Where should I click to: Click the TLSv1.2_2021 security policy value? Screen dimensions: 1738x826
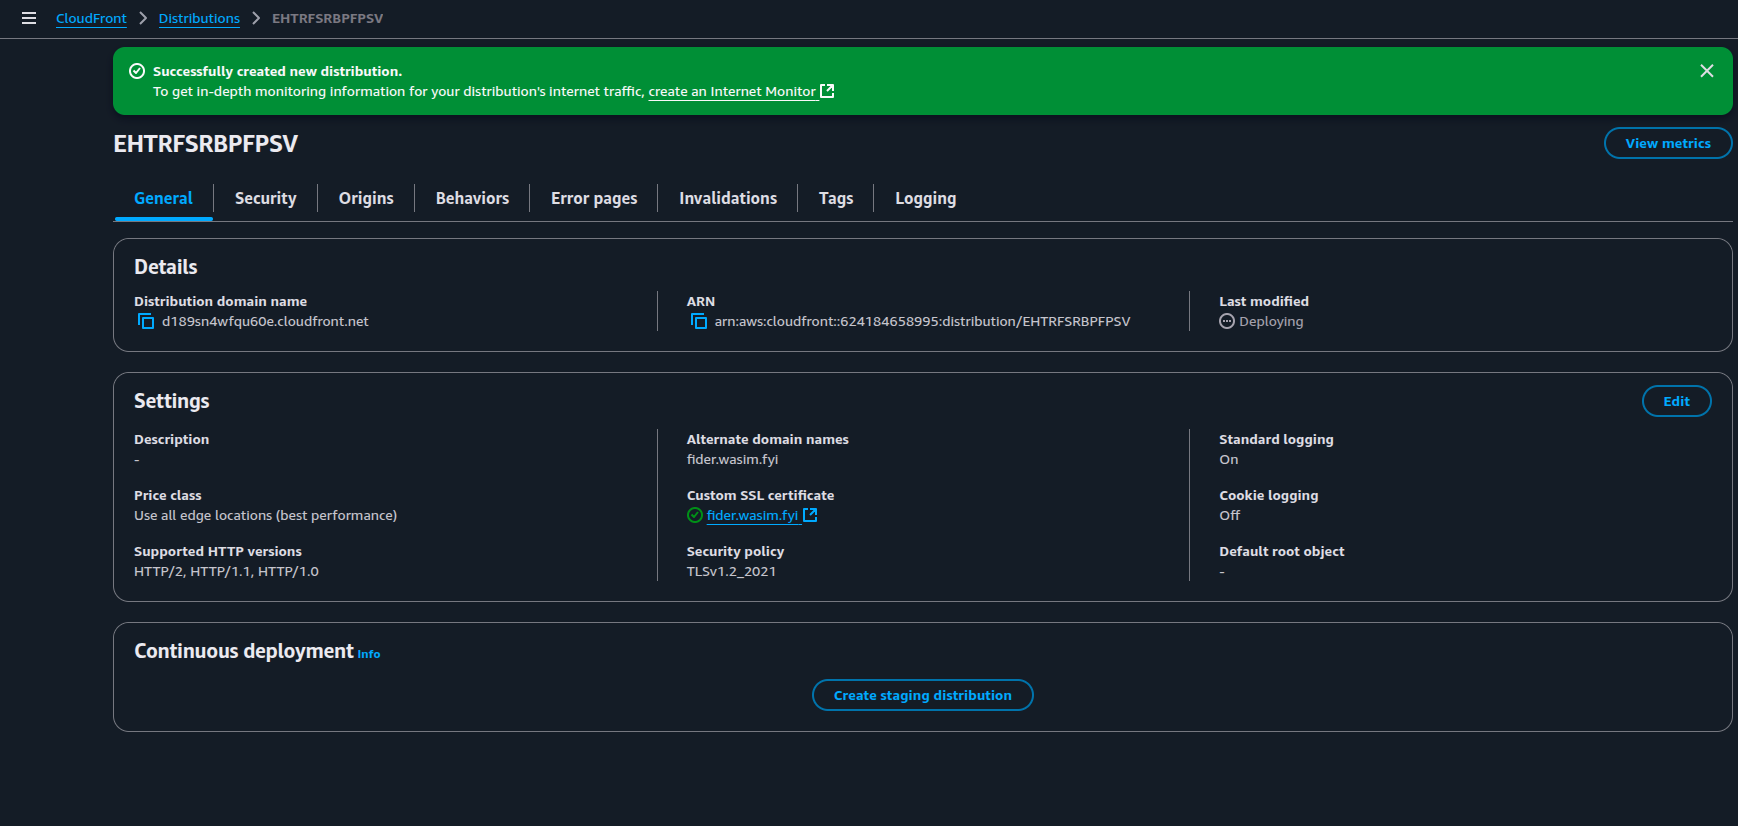[x=731, y=571]
